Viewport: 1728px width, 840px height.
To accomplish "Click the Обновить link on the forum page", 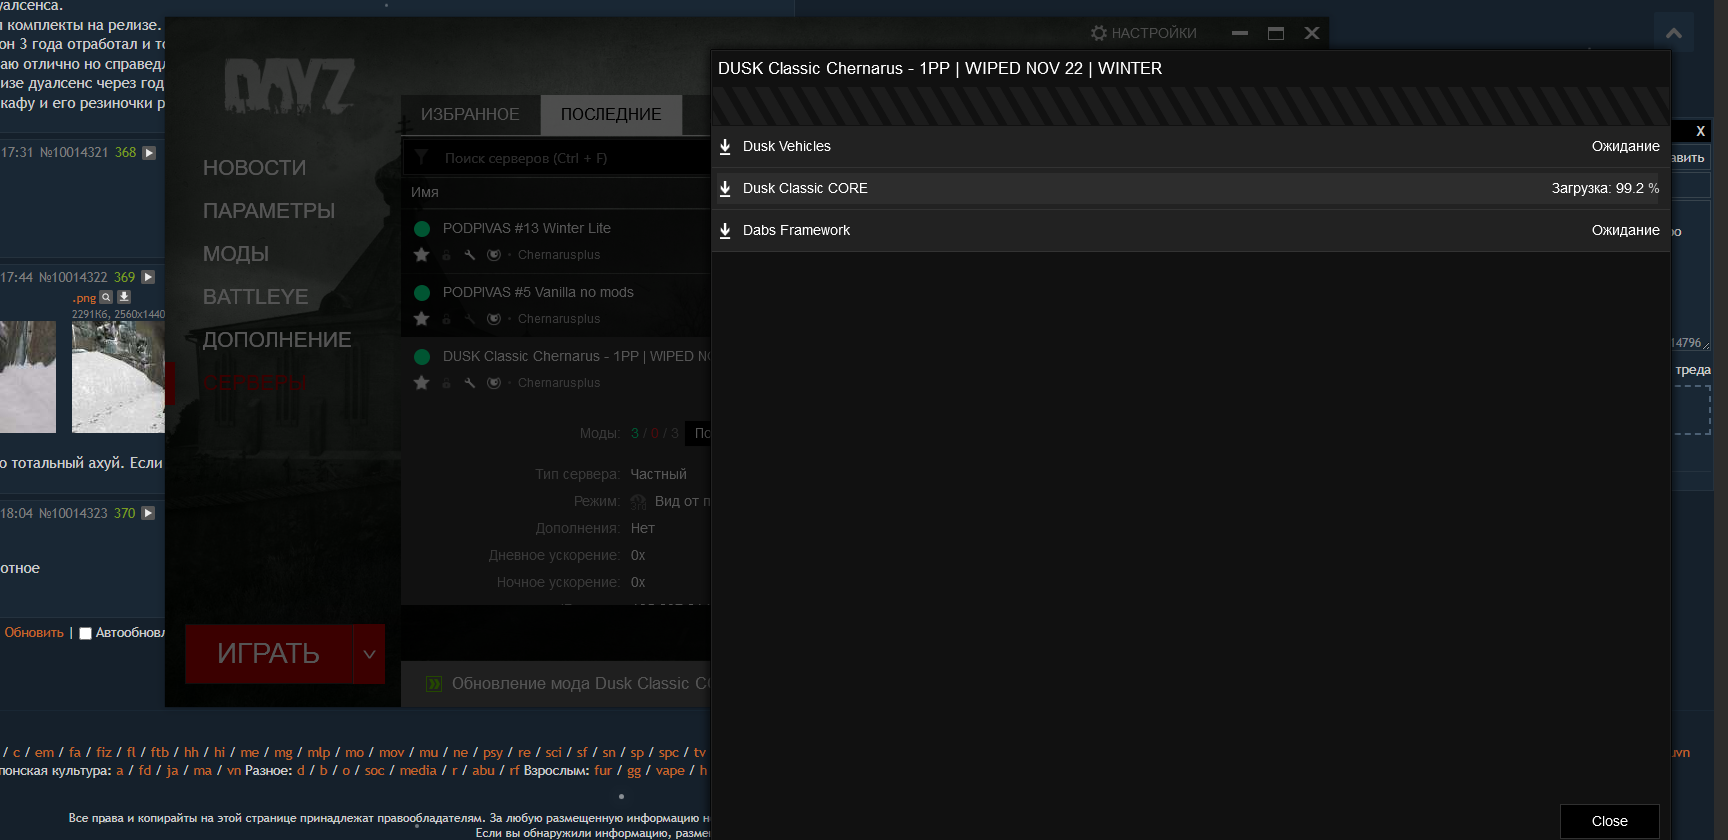I will (34, 633).
